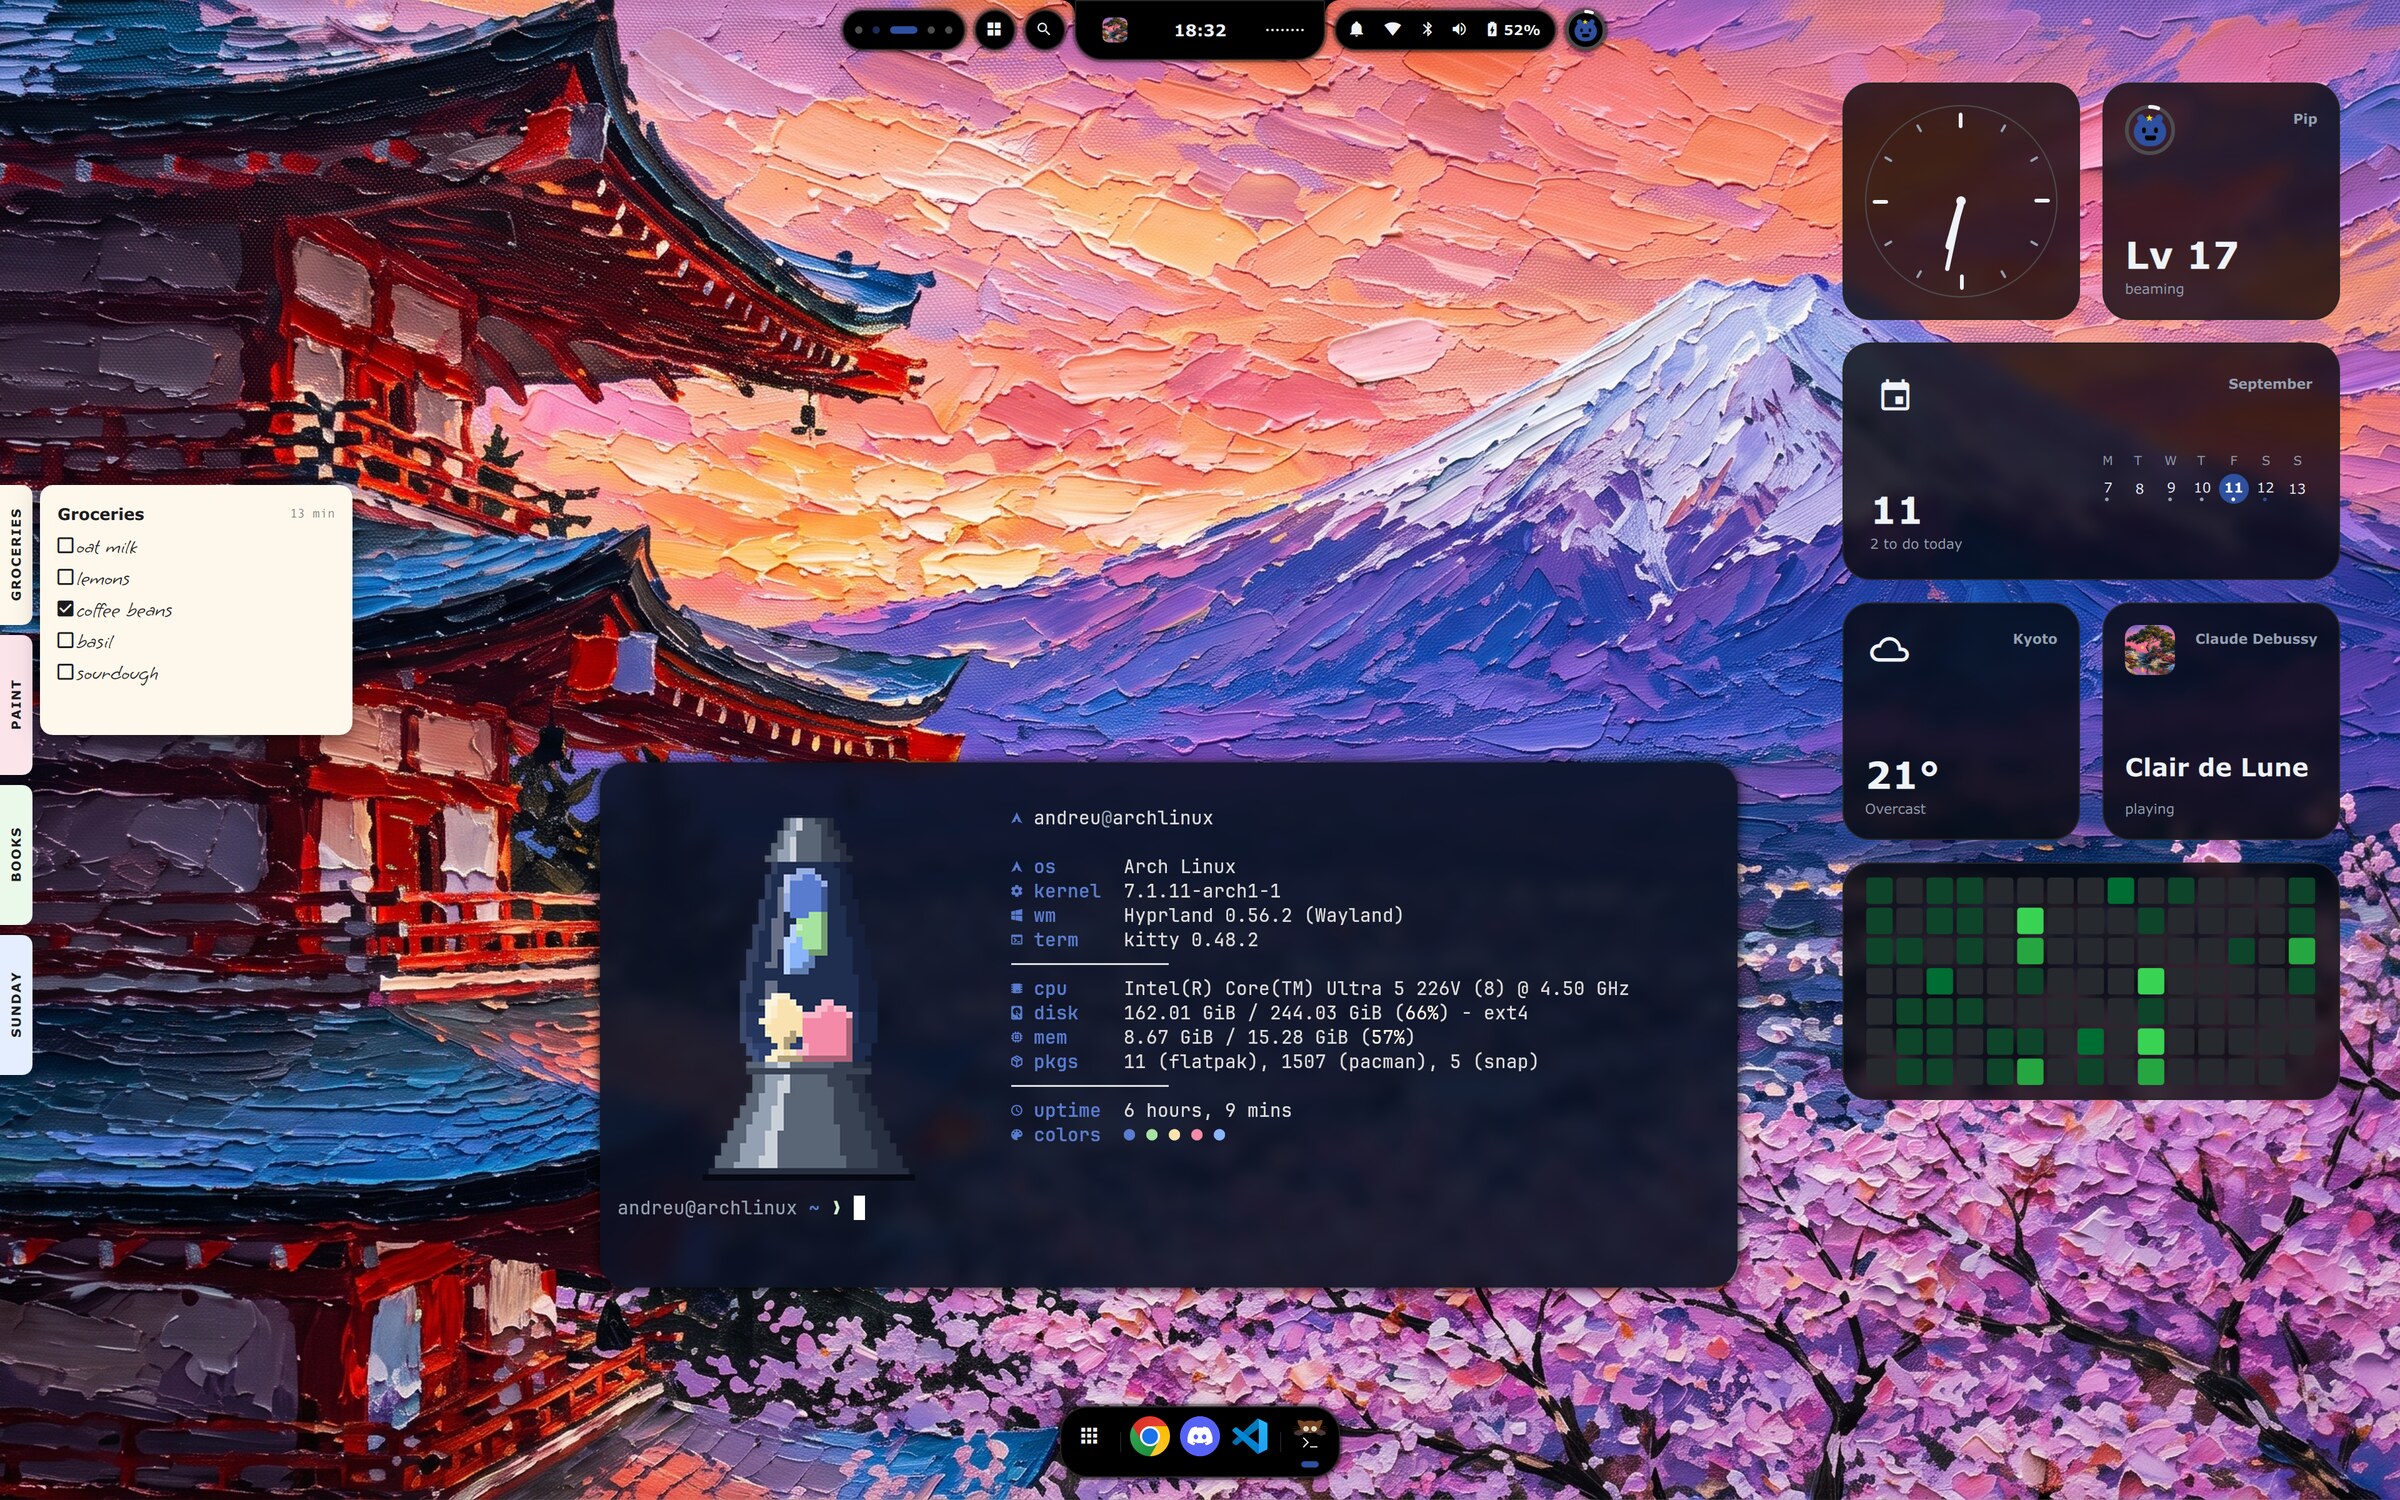Select day 12 in calendar week
This screenshot has width=2400, height=1500.
pos(2265,488)
